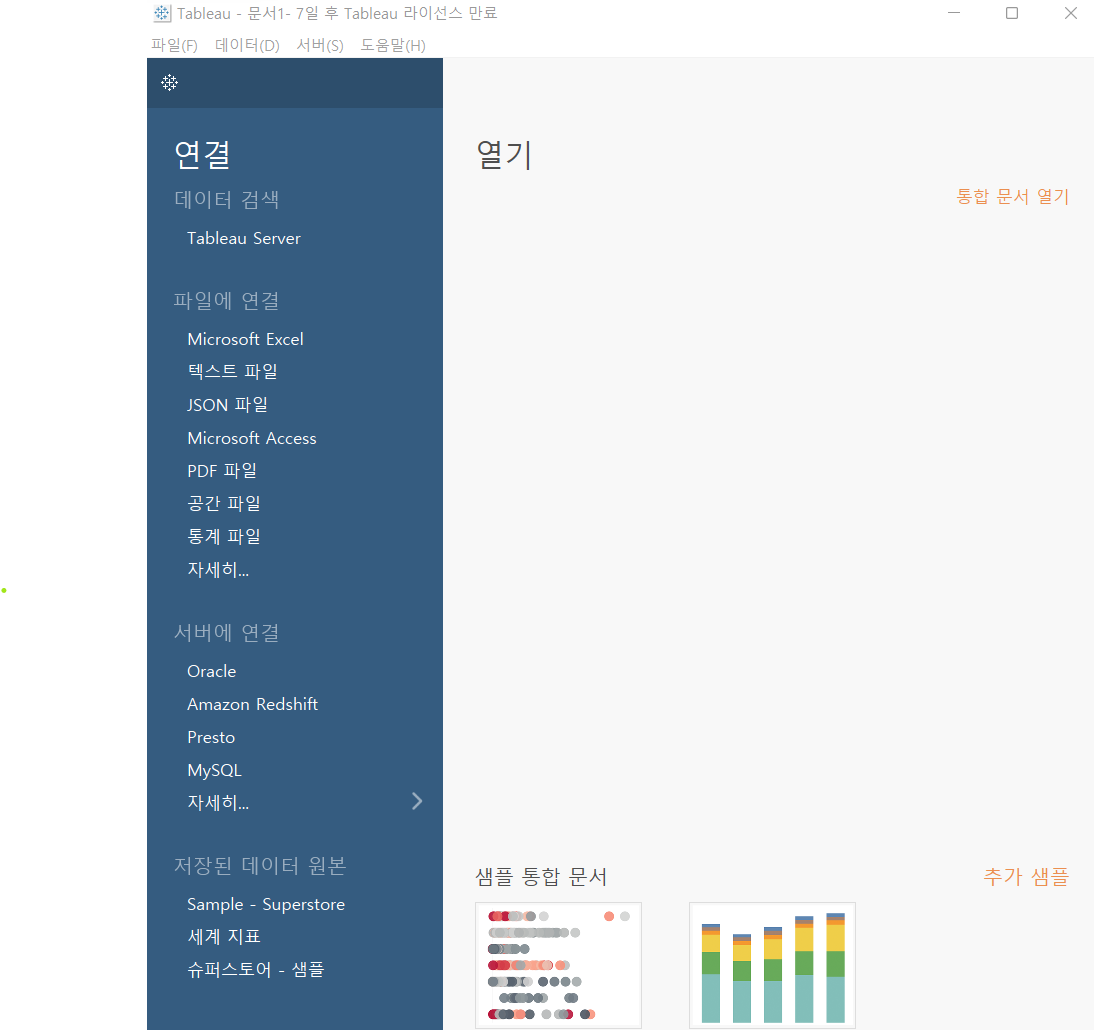
Task: Close the Tableau window
Action: [x=1070, y=13]
